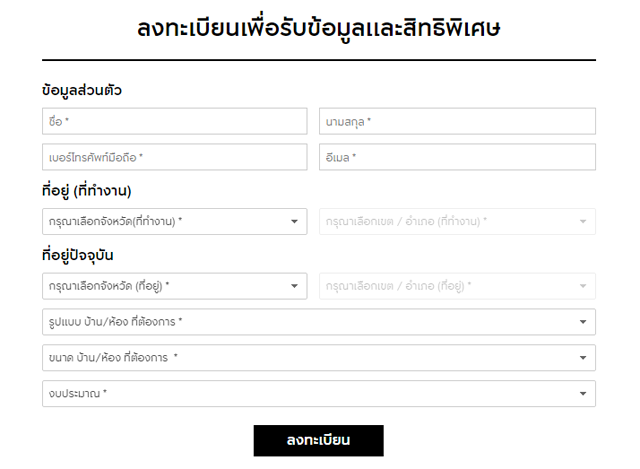Click arrow icon of work province dropdown
Image resolution: width=640 pixels, height=469 pixels.
coord(295,221)
